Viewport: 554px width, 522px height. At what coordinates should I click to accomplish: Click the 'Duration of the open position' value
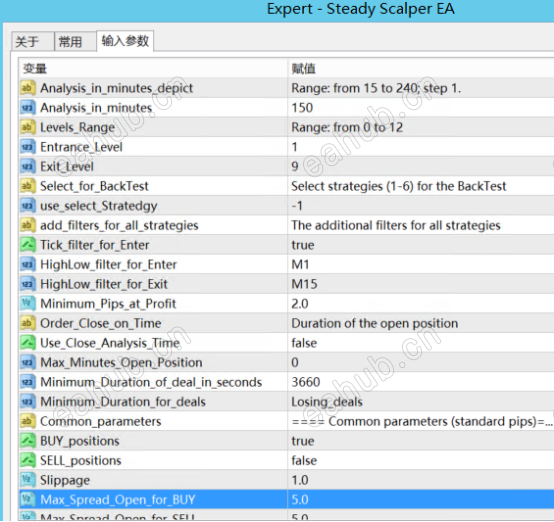375,323
